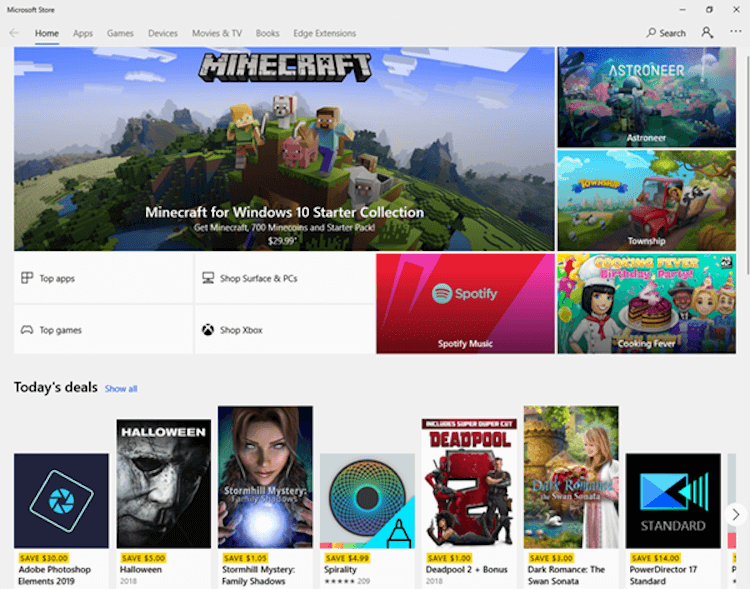Click the Spirality star rating with 209 reviews
The width and height of the screenshot is (750, 589).
pyautogui.click(x=347, y=581)
